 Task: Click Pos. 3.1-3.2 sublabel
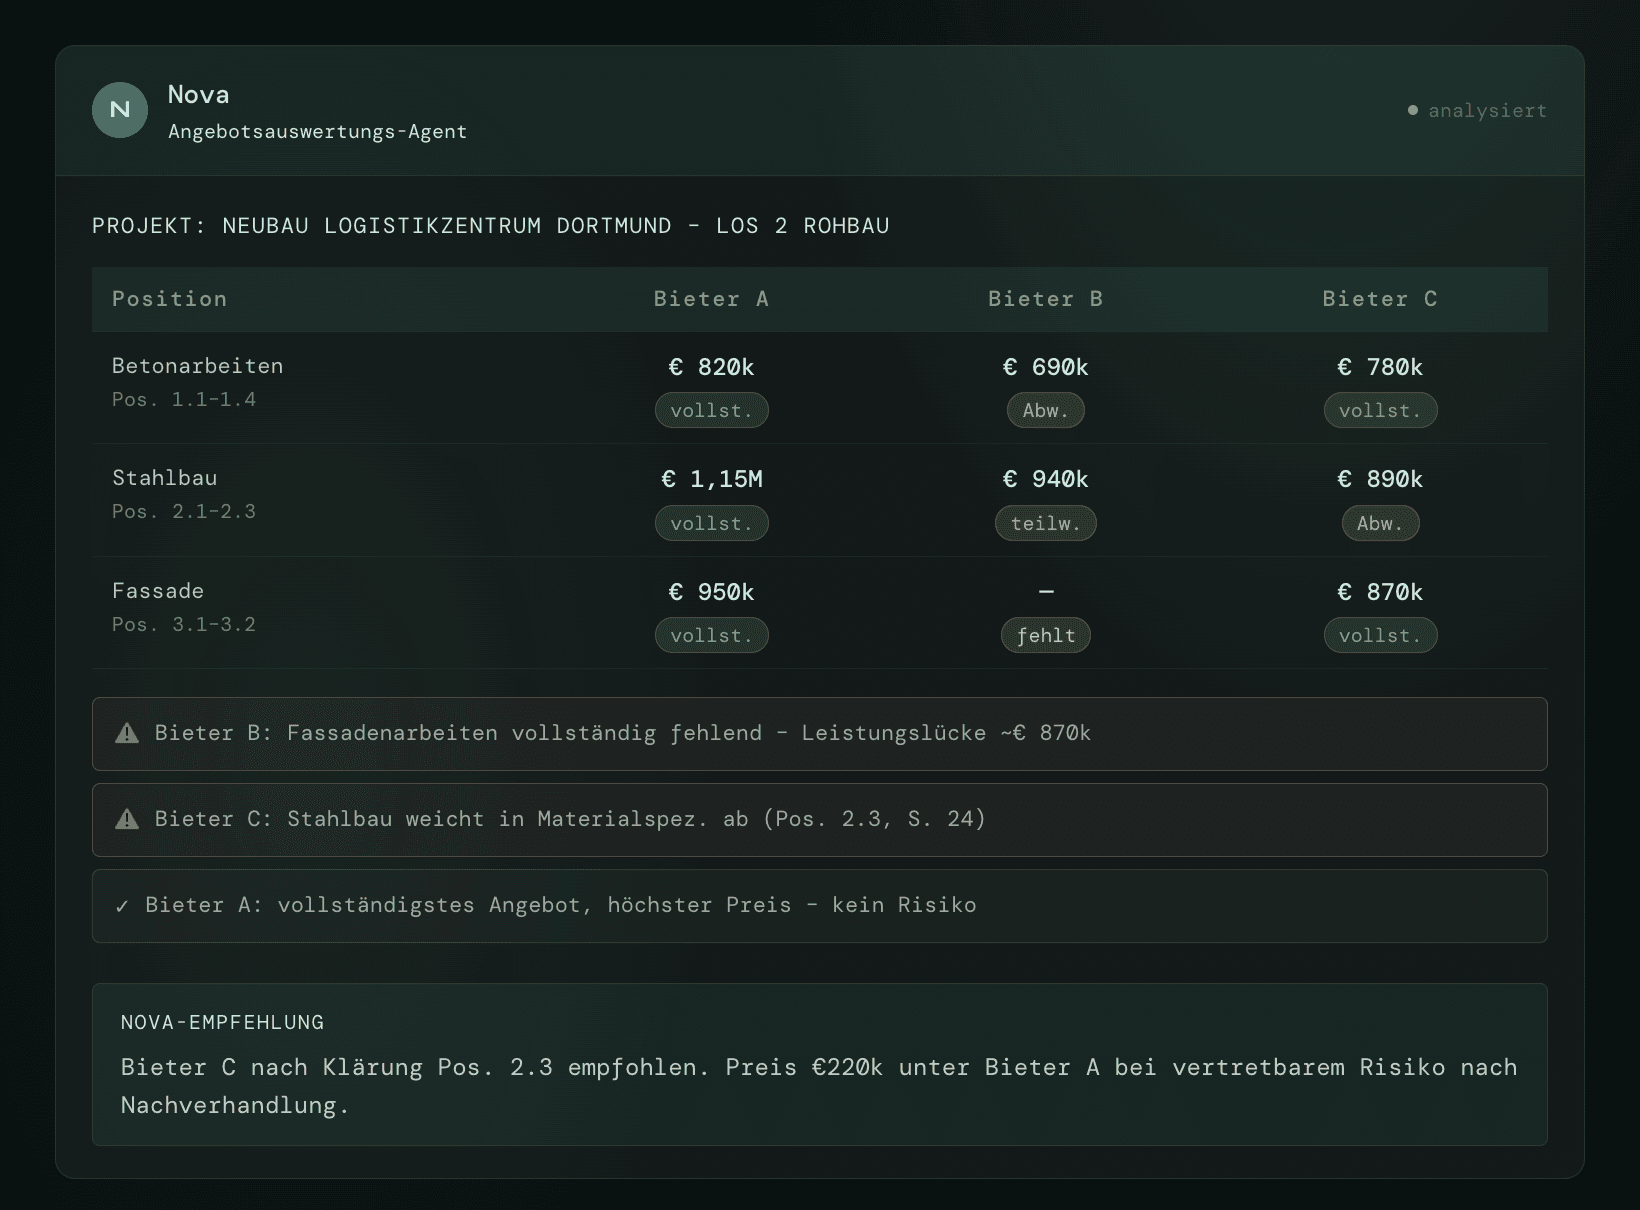(x=184, y=625)
